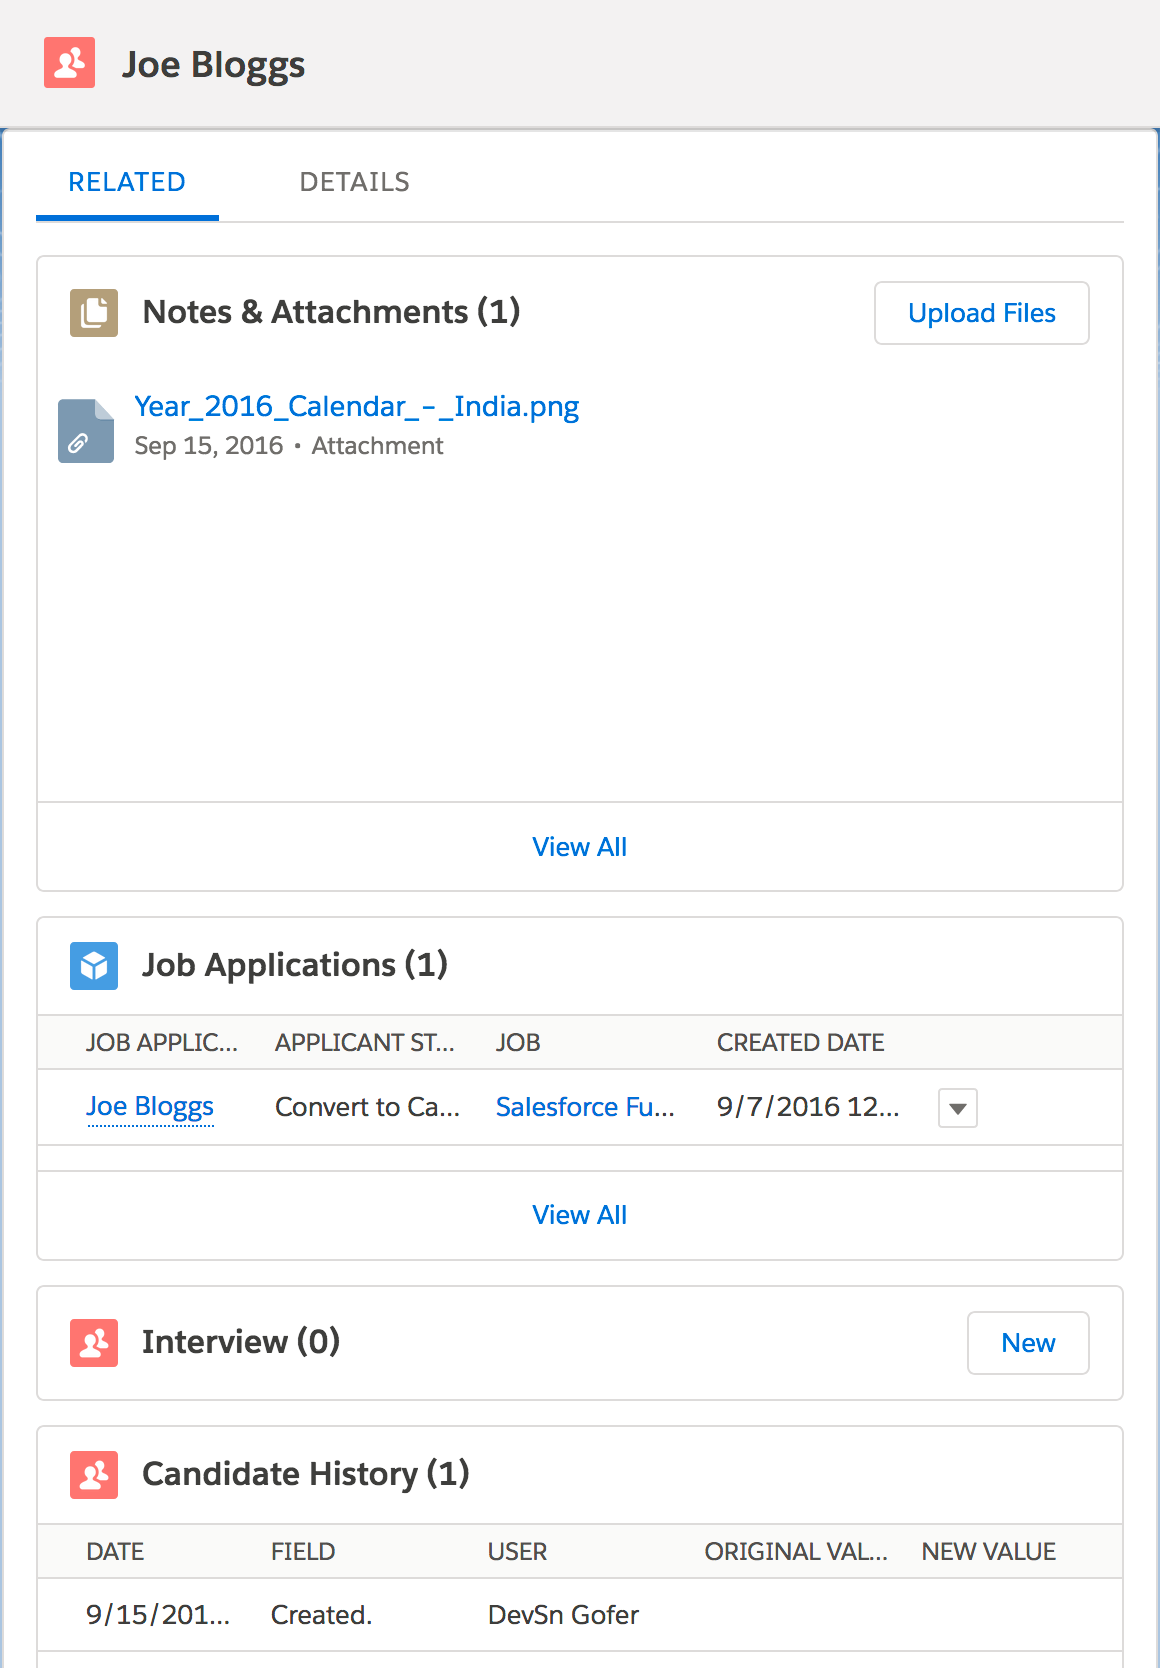Switch to the Details tab

354,182
